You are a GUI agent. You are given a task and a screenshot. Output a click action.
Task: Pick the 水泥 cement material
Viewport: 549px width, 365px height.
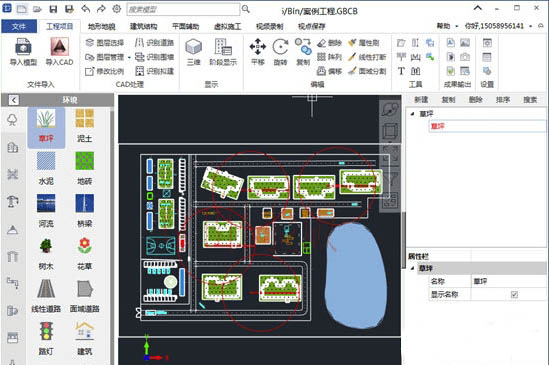click(x=46, y=168)
